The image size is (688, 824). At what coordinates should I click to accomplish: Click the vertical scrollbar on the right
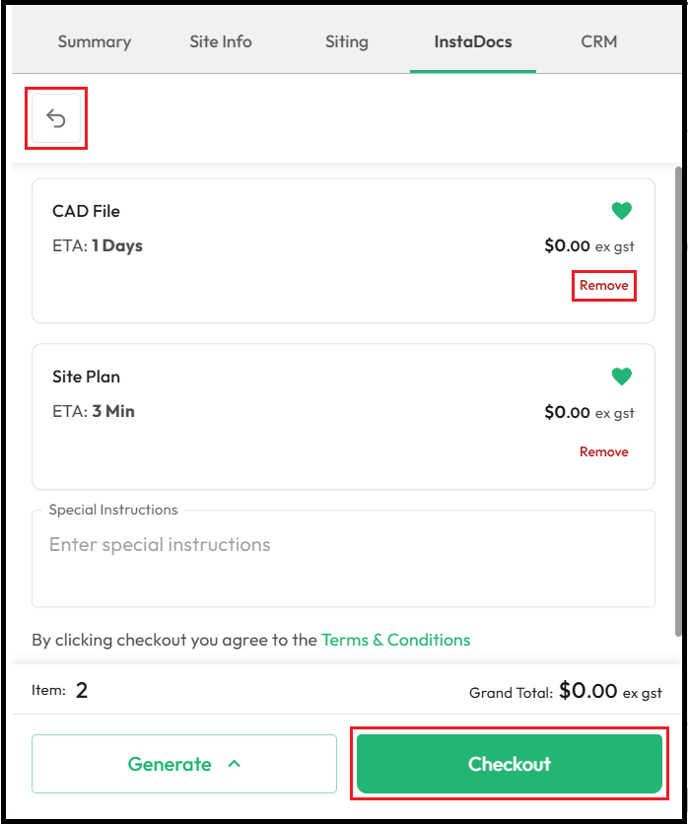coord(678,402)
